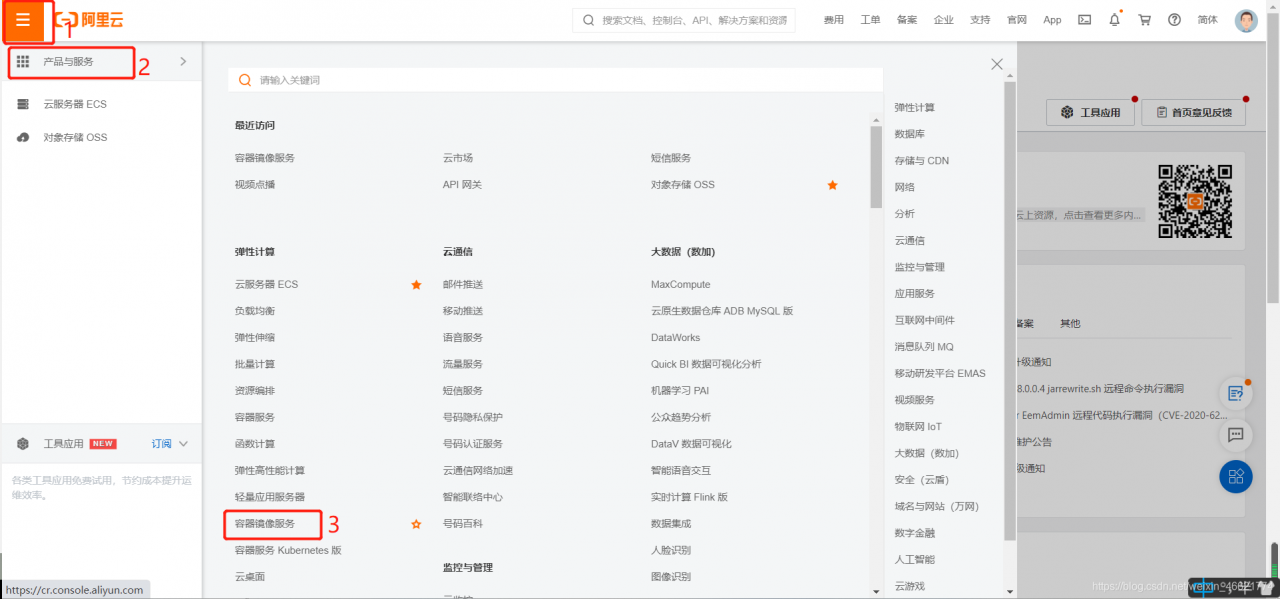Toggle the favorite star near 容器镜像服务
The height and width of the screenshot is (599, 1280).
coord(416,522)
